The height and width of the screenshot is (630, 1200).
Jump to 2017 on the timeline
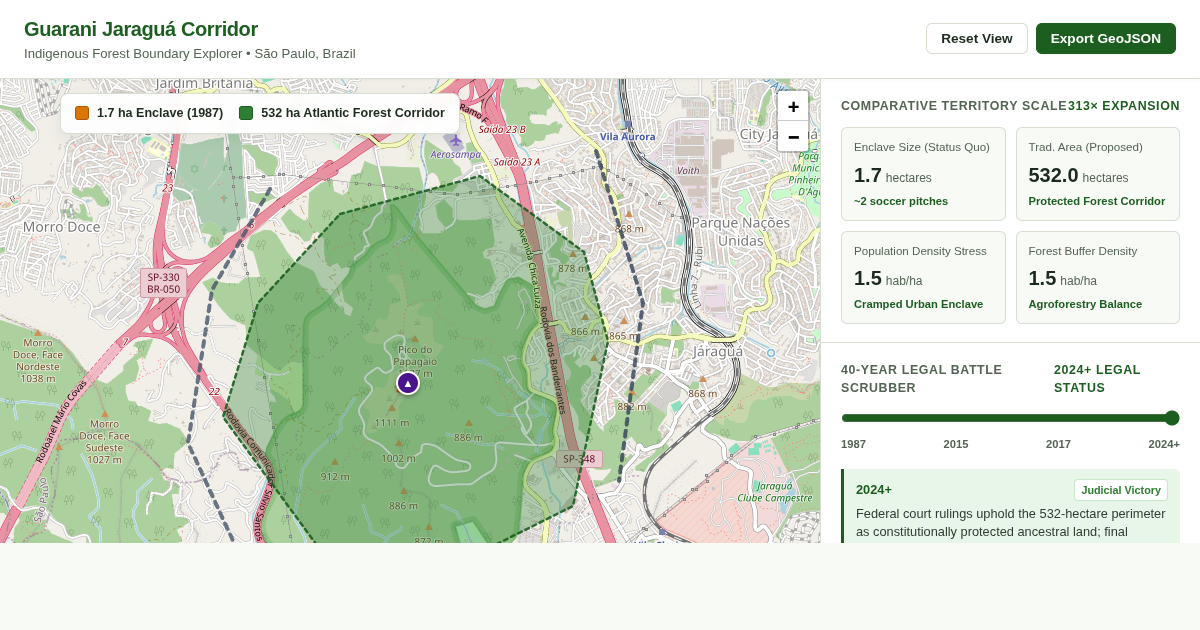(1058, 444)
